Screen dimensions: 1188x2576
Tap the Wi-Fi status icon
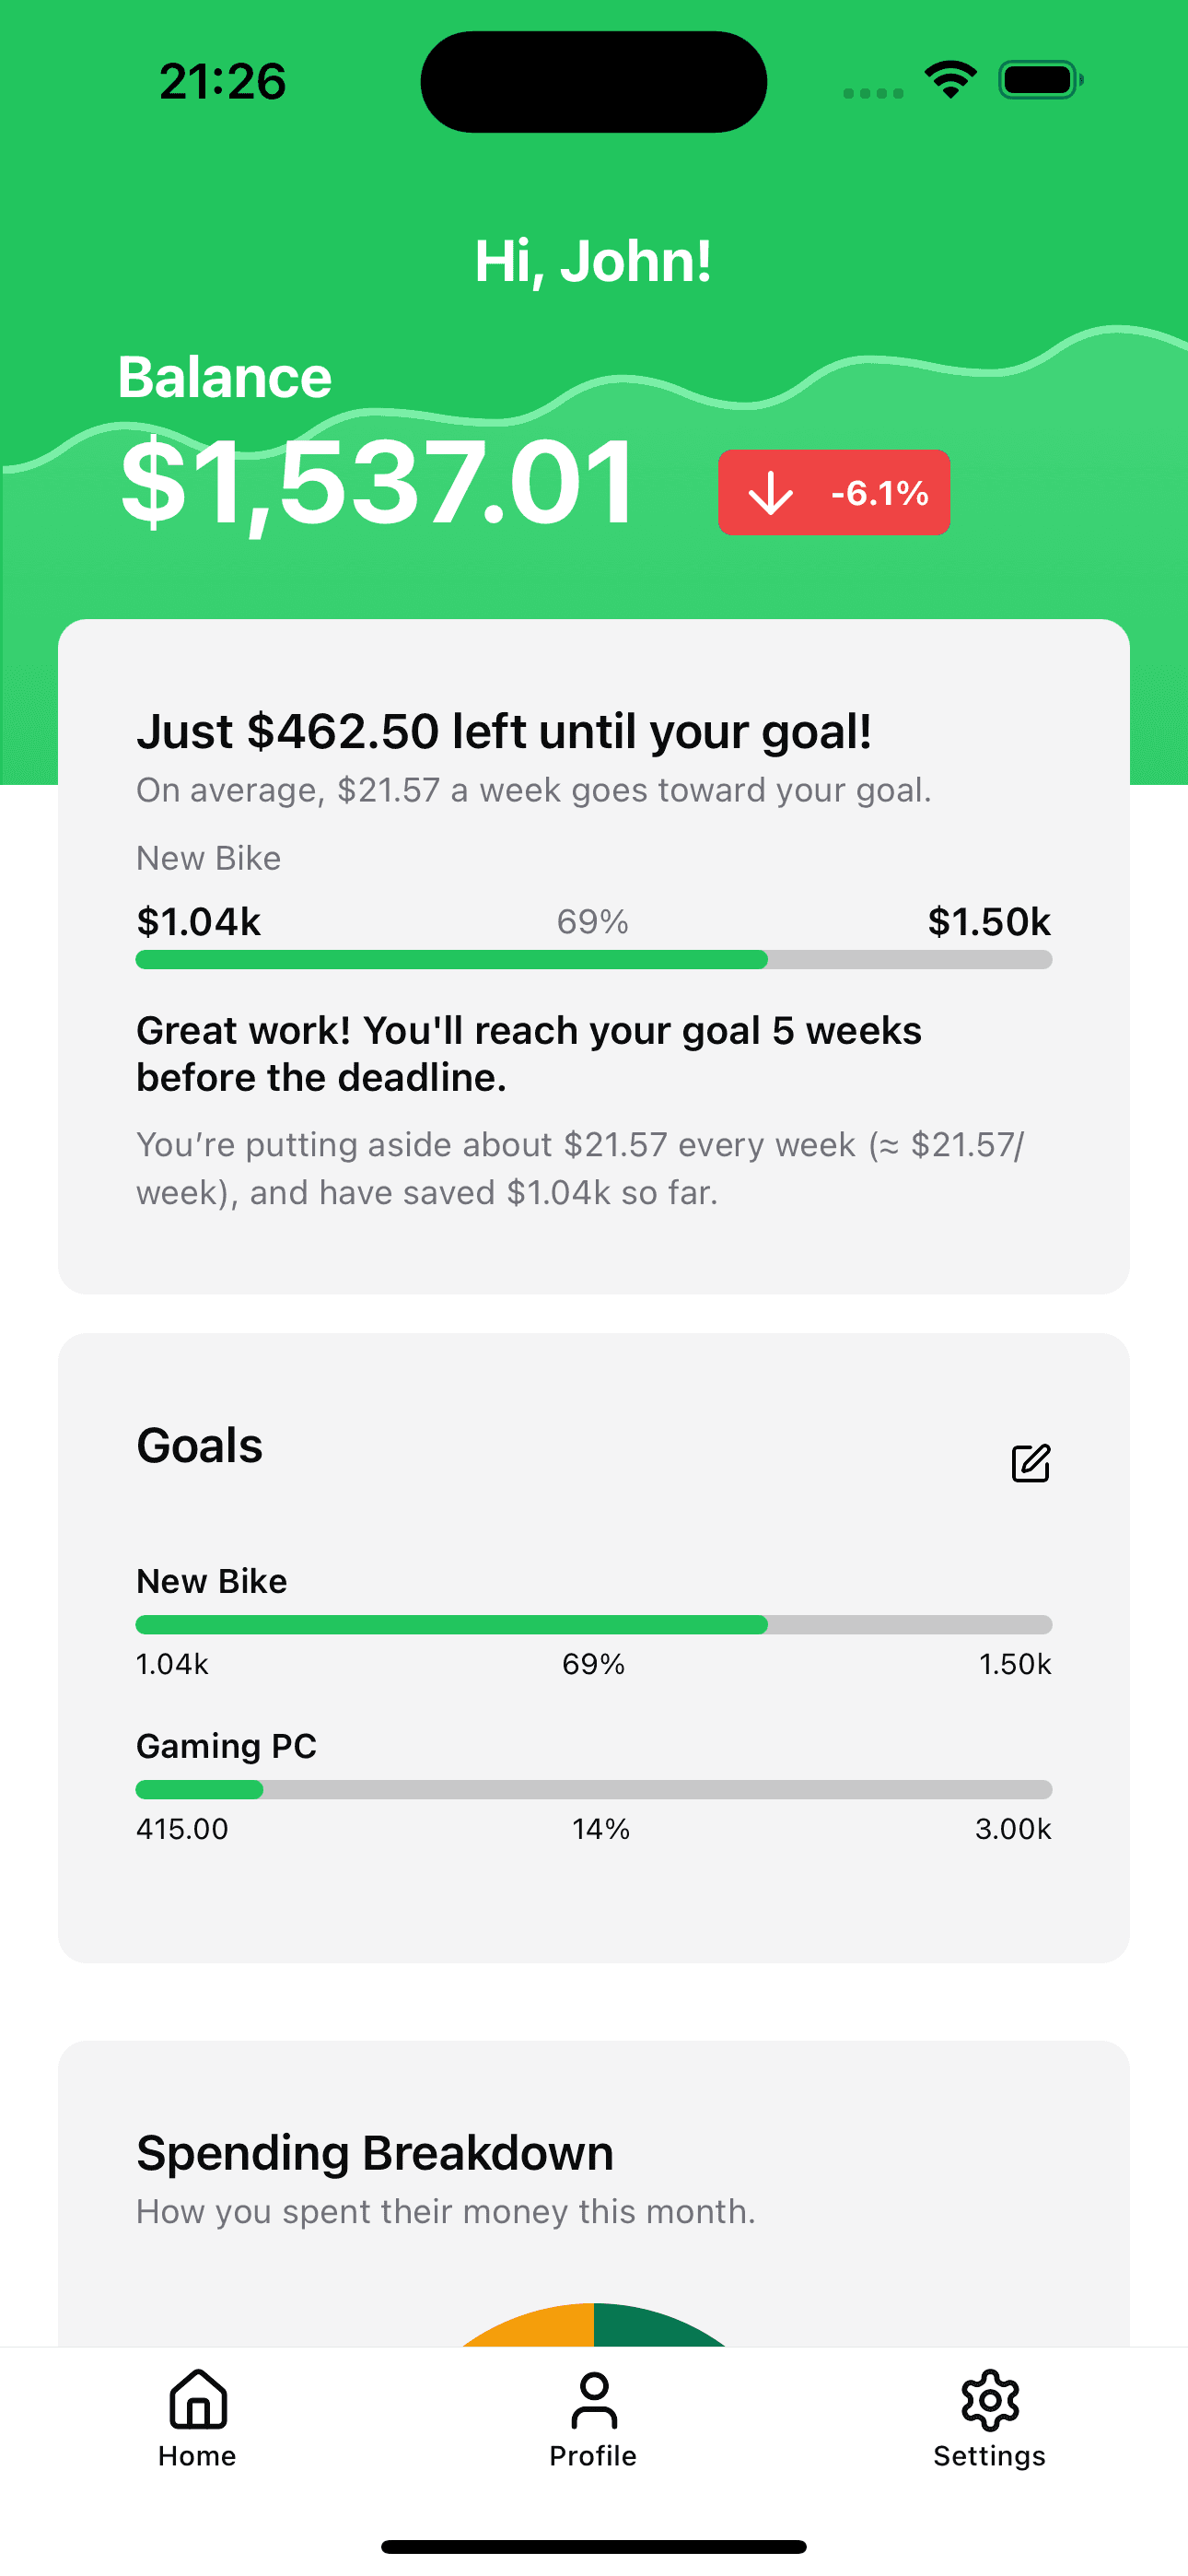pyautogui.click(x=950, y=80)
